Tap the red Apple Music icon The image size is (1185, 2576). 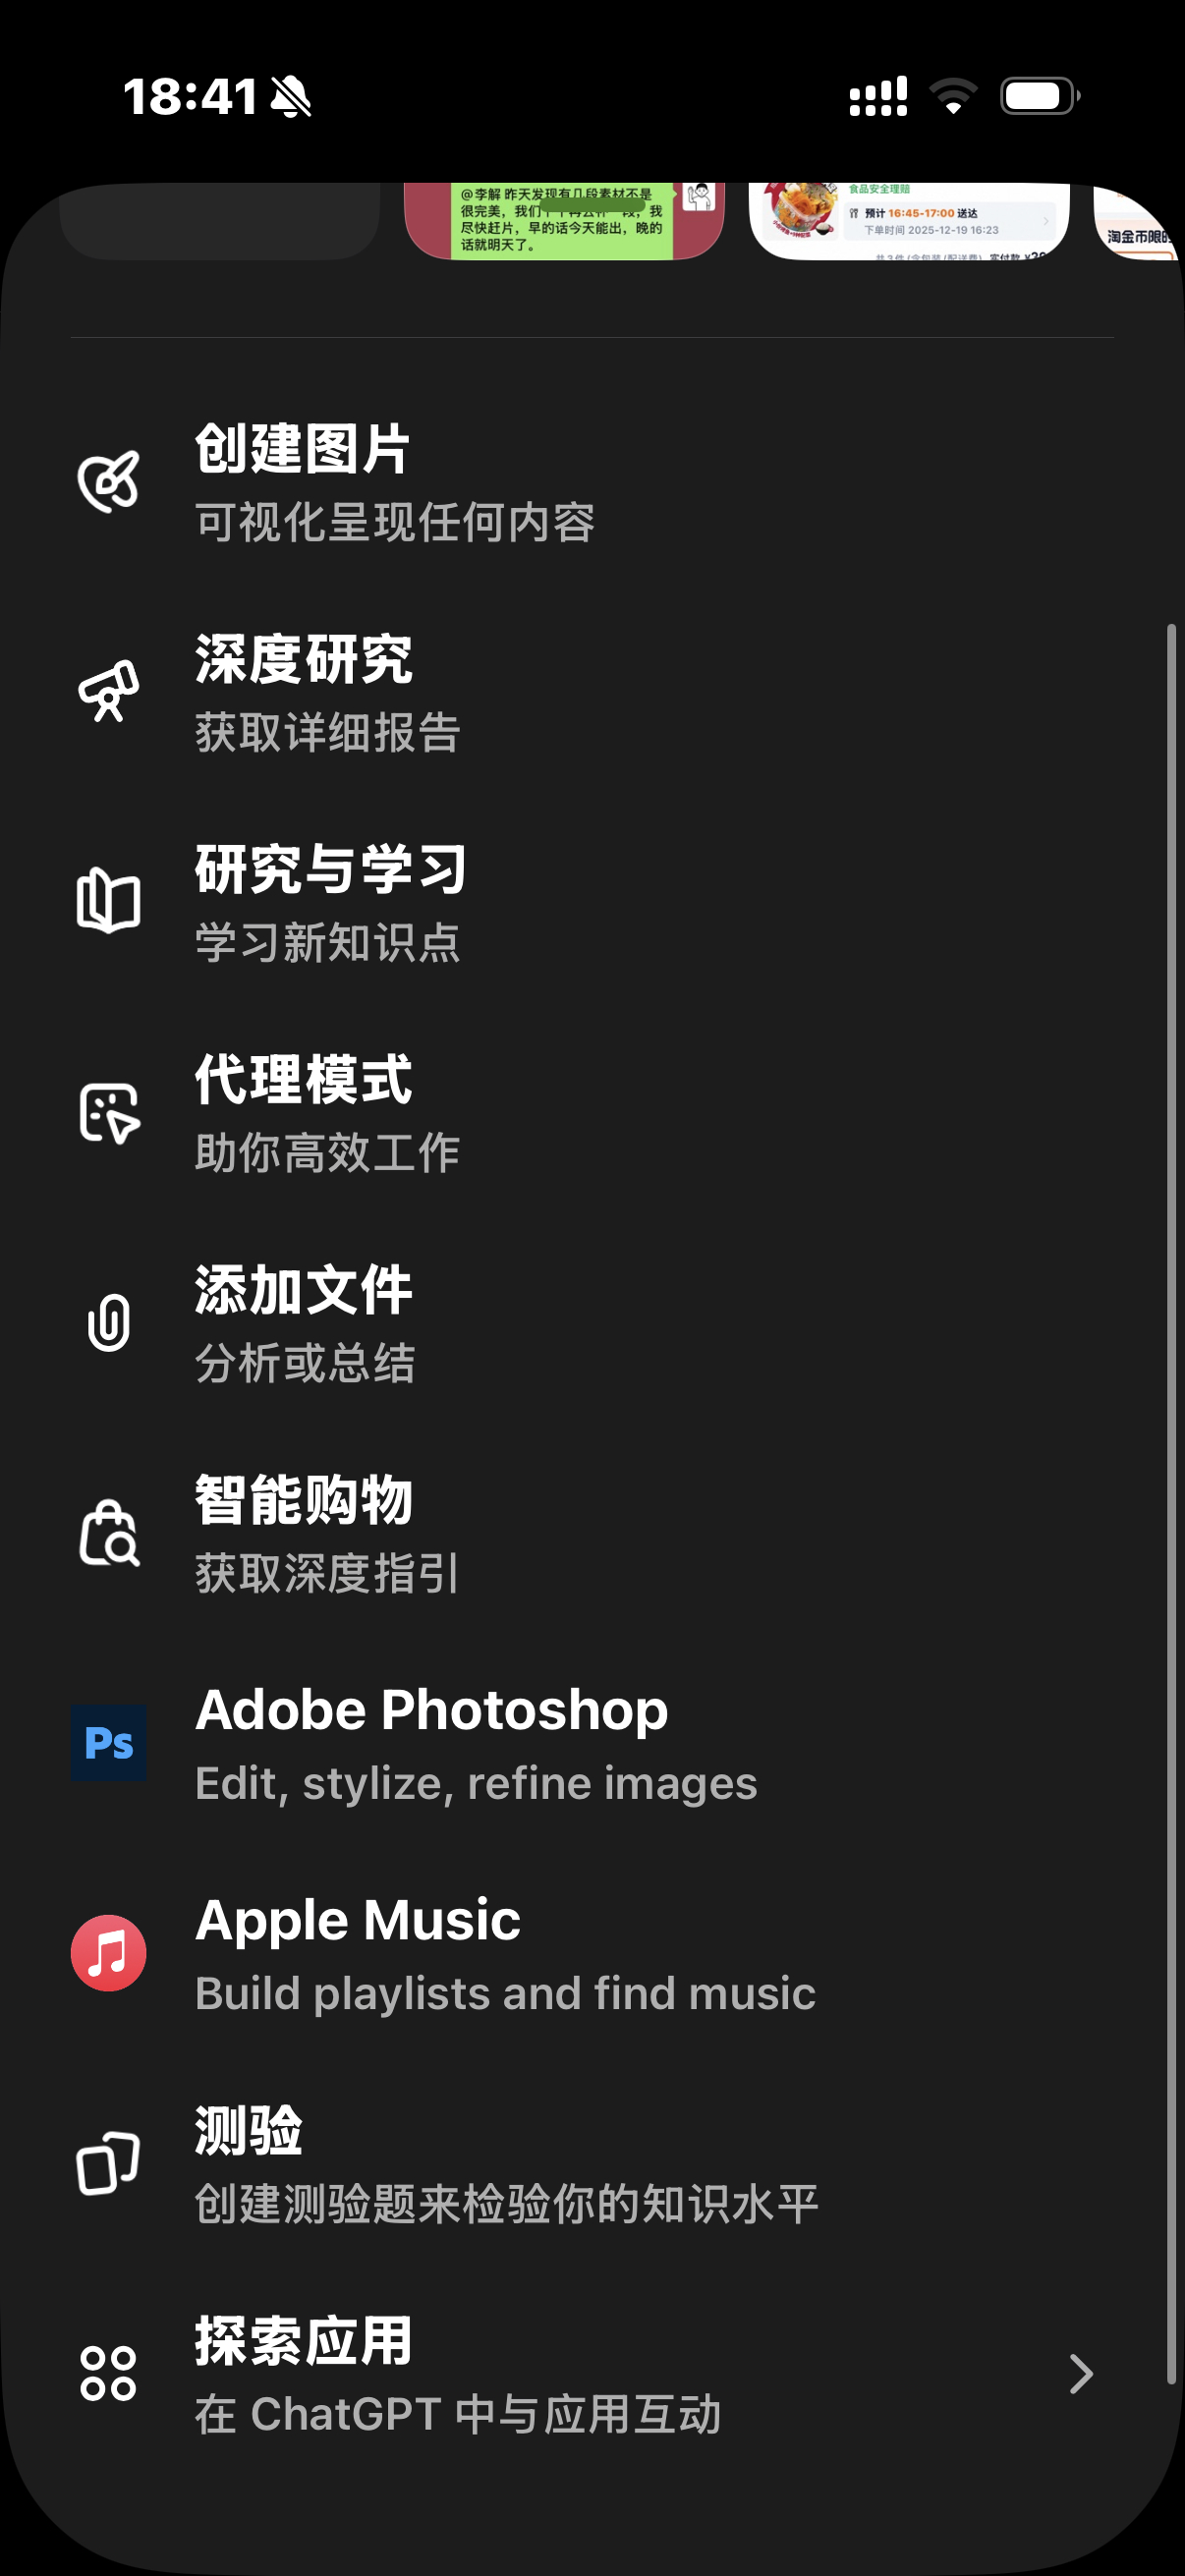pos(108,1953)
